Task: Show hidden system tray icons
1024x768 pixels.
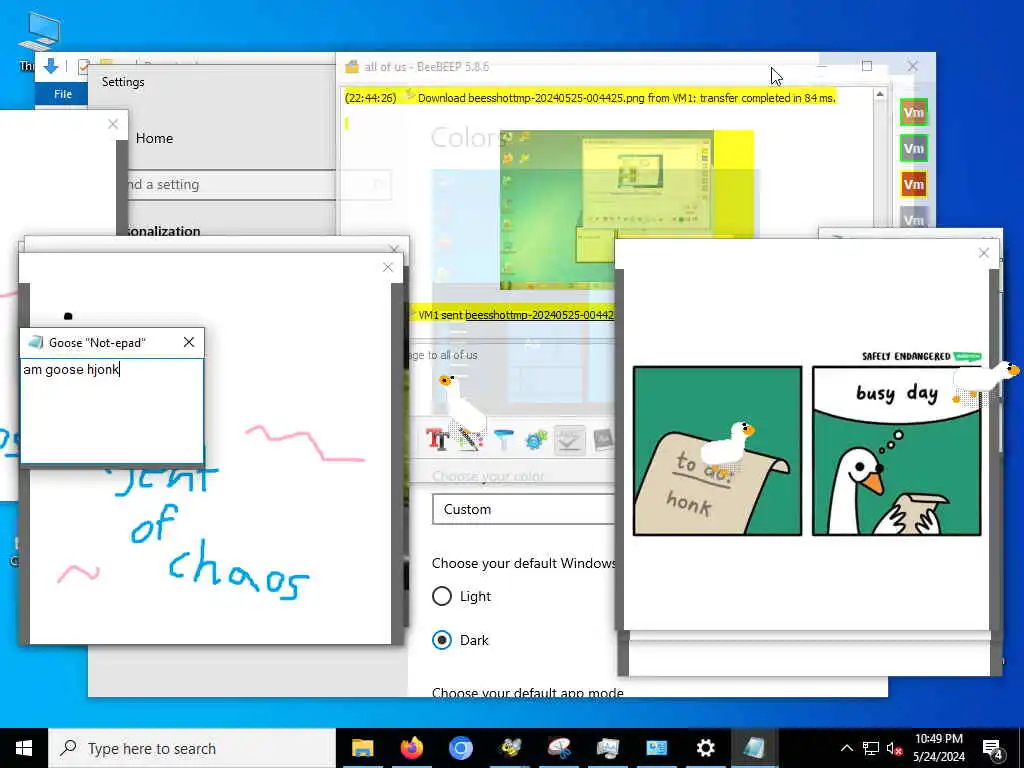Action: (x=846, y=748)
